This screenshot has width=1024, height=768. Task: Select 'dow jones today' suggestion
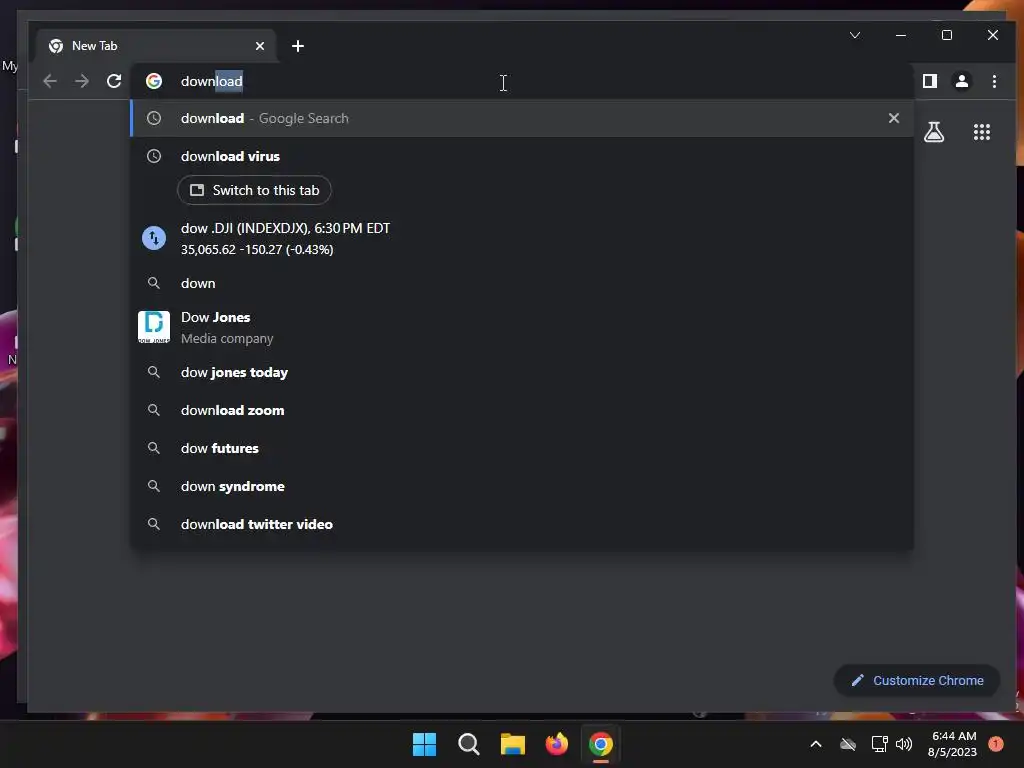coord(522,372)
